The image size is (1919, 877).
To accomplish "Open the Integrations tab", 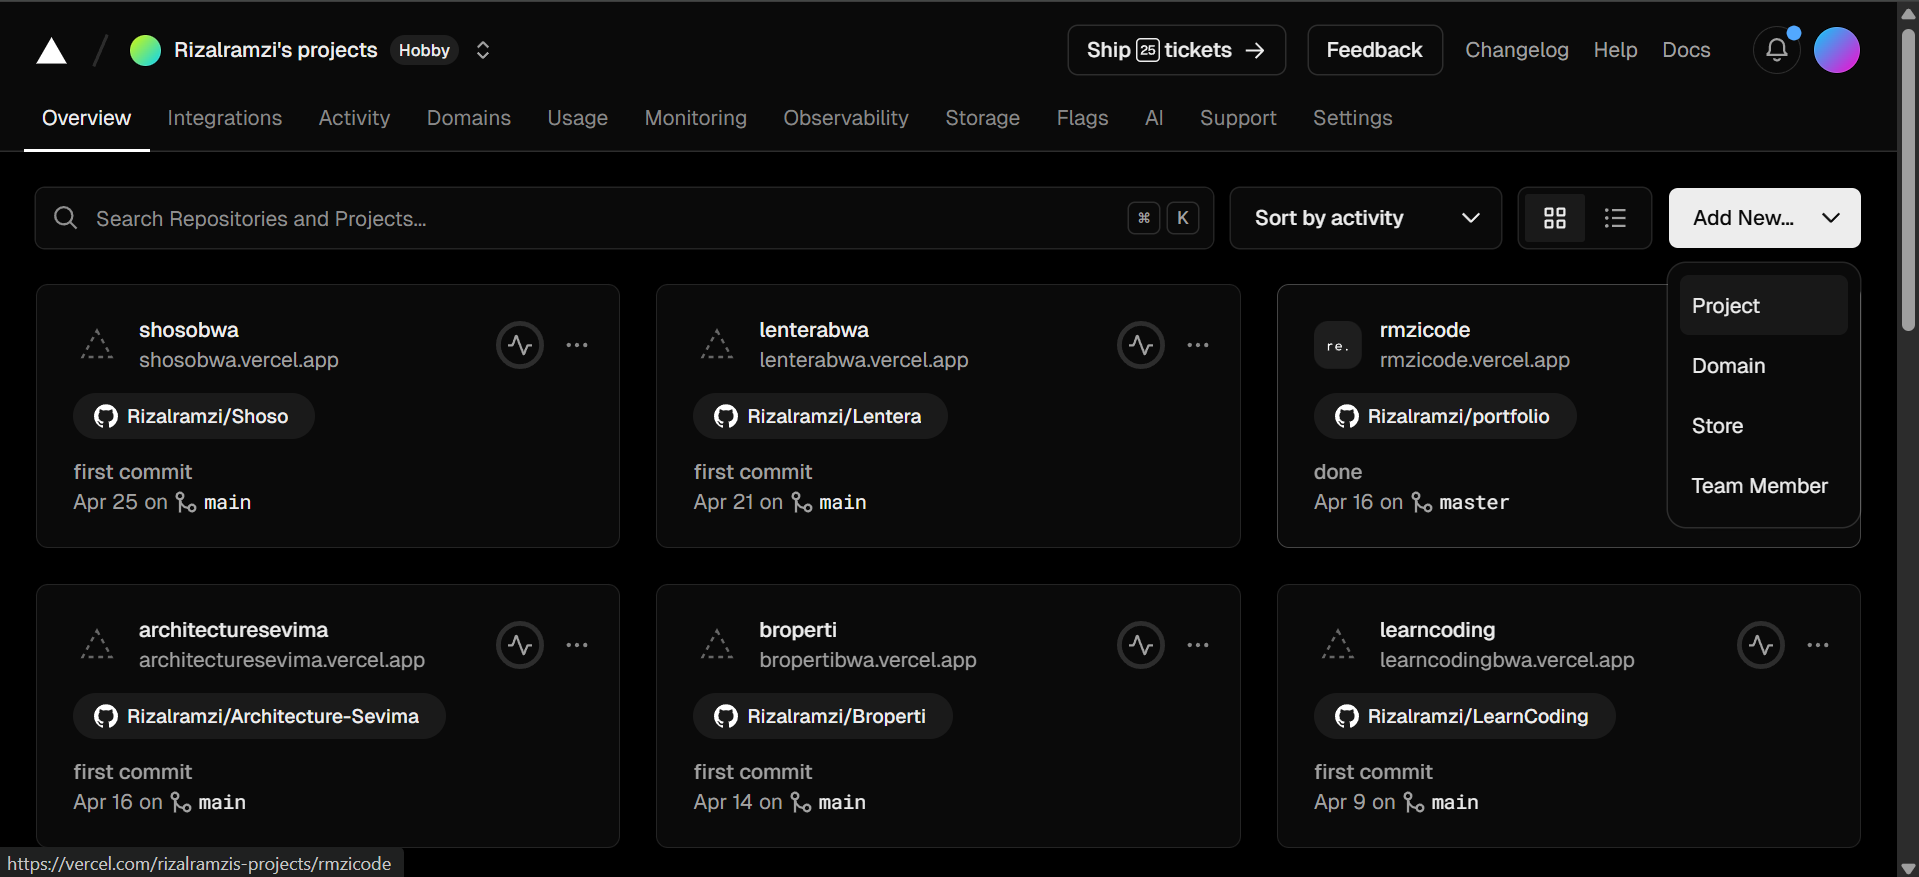I will pyautogui.click(x=225, y=118).
